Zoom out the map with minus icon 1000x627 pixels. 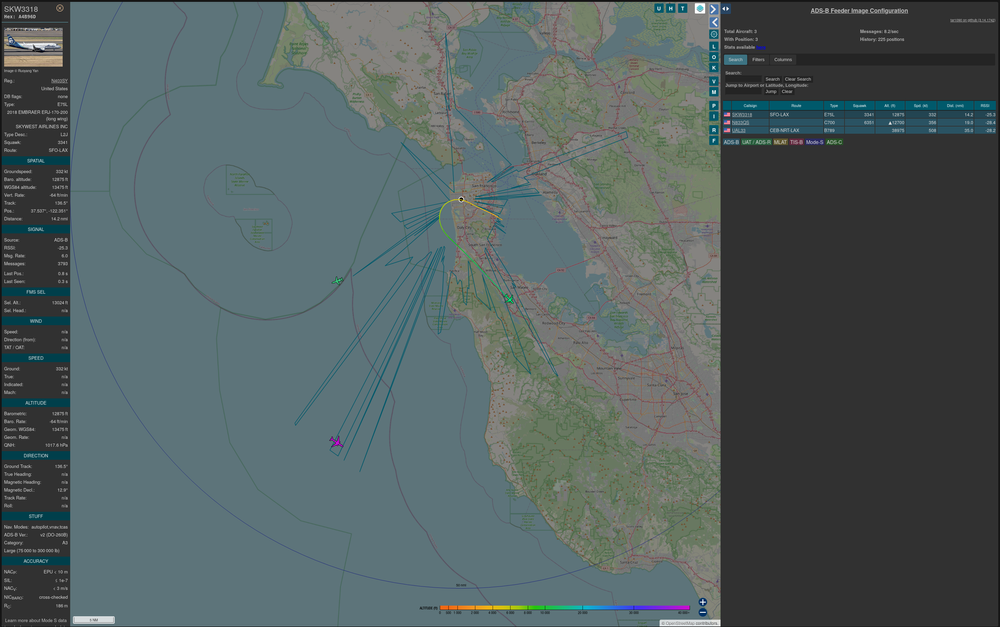pos(703,612)
